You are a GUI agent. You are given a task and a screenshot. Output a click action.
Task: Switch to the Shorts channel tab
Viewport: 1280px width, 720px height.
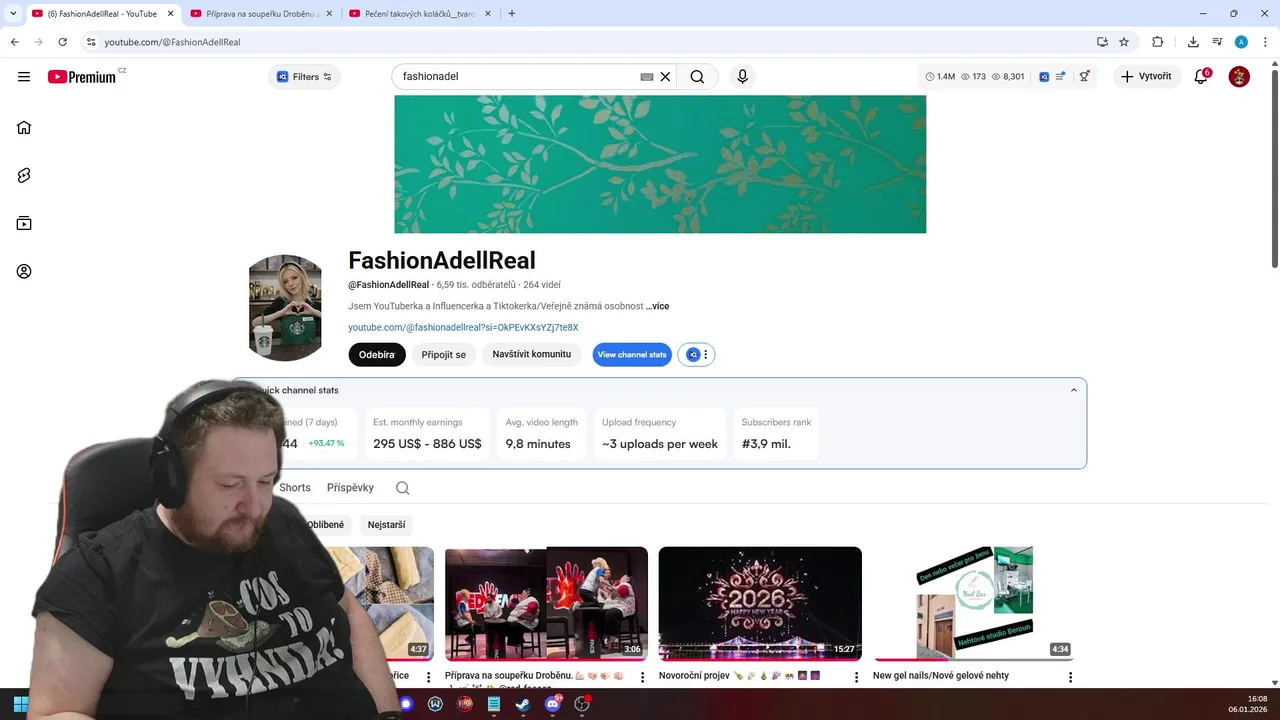coord(295,488)
